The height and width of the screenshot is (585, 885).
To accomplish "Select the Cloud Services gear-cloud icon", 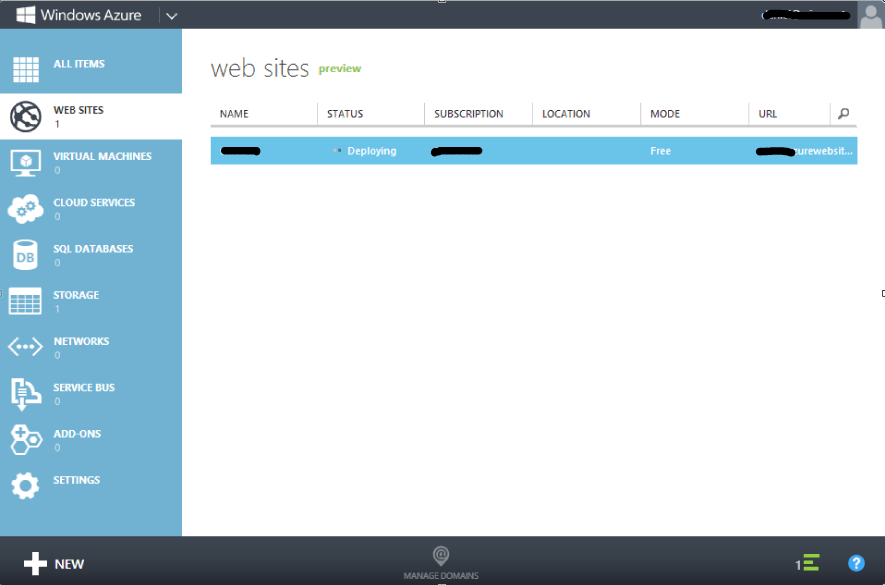I will click(25, 209).
